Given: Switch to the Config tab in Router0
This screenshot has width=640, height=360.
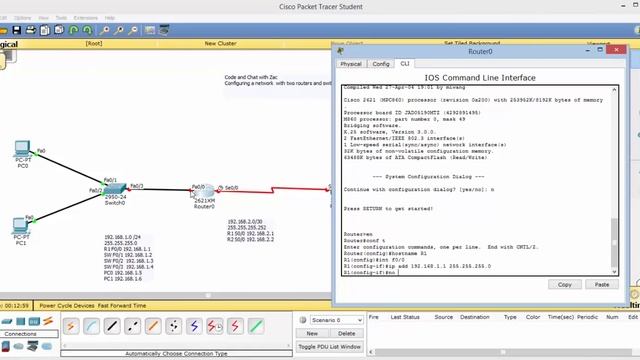Looking at the screenshot, I should point(381,64).
